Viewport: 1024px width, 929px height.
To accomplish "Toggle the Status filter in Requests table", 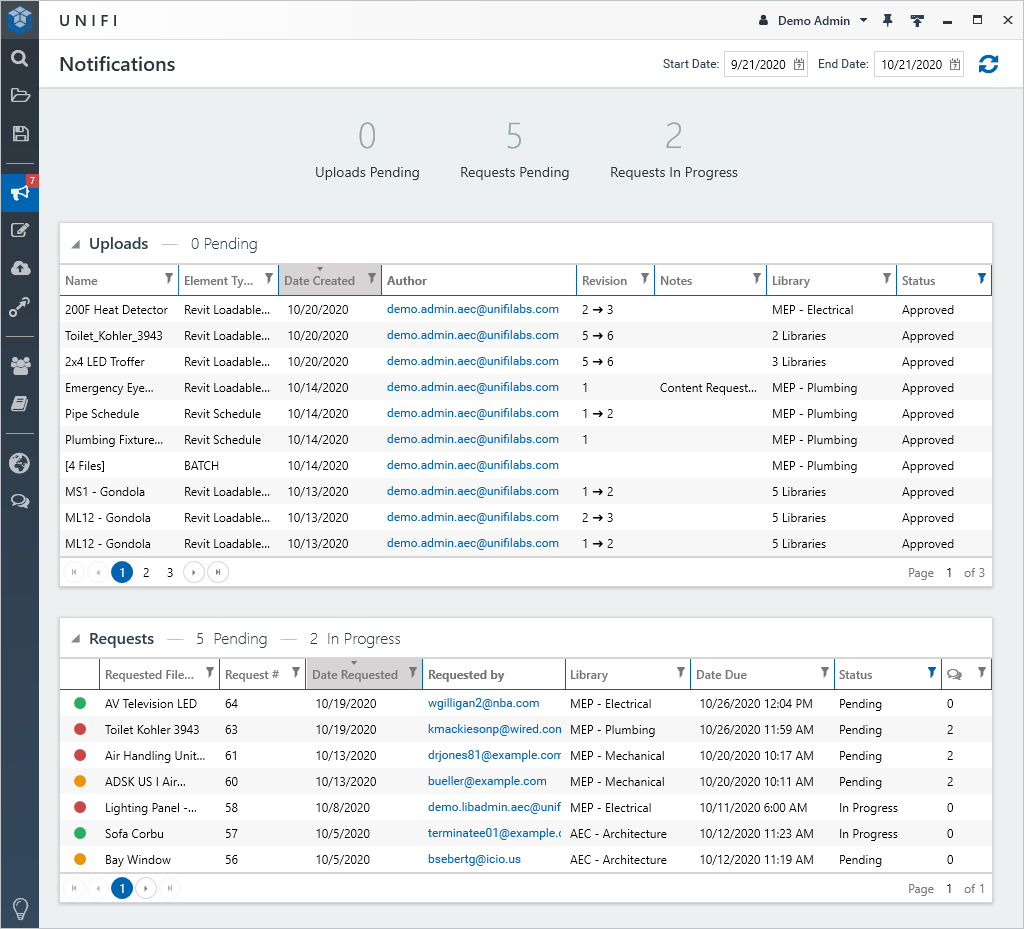I will pos(931,673).
